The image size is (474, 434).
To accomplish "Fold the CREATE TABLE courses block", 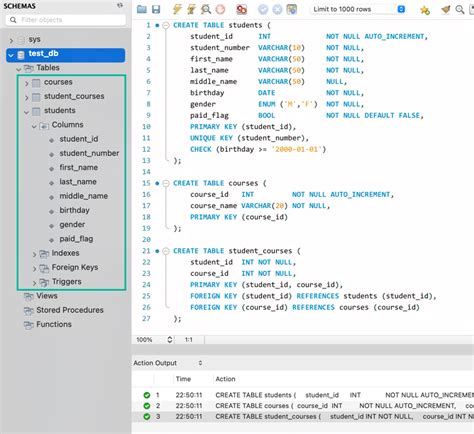I will coord(166,183).
